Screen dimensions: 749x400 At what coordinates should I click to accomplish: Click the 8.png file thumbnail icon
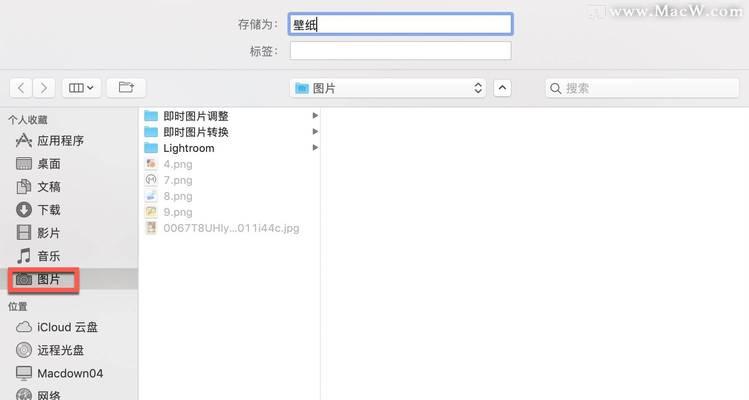click(x=151, y=196)
